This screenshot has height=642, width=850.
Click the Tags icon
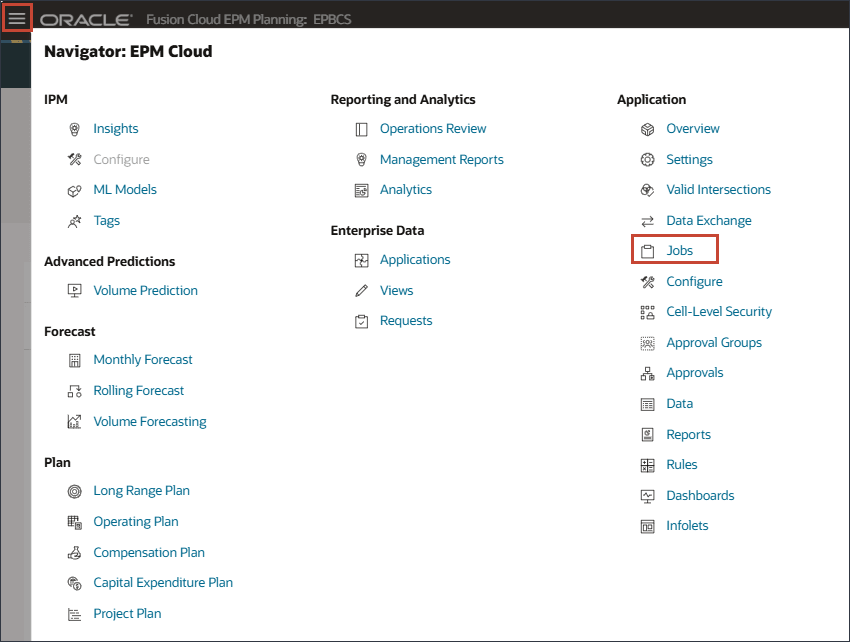tap(74, 221)
